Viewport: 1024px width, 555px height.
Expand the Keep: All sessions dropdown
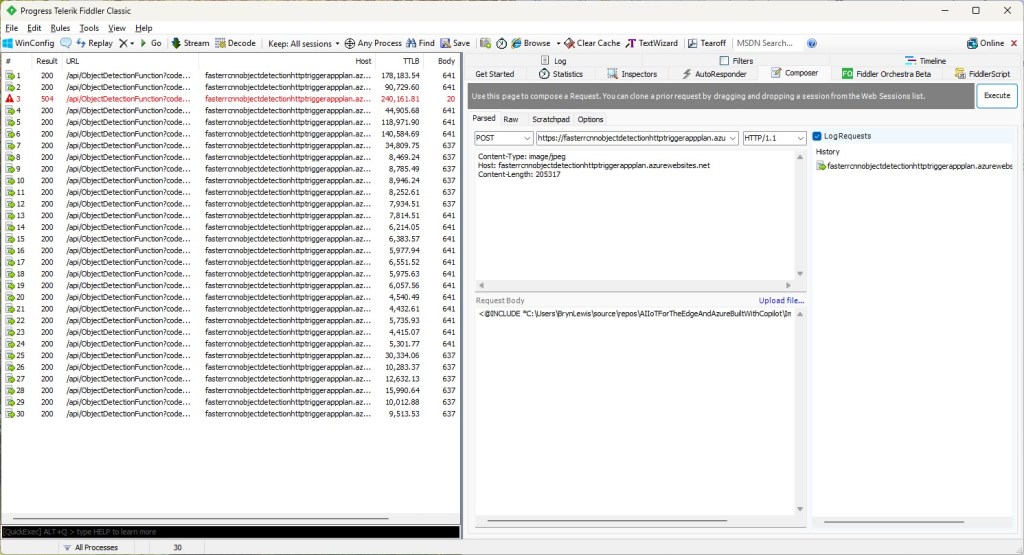[304, 43]
